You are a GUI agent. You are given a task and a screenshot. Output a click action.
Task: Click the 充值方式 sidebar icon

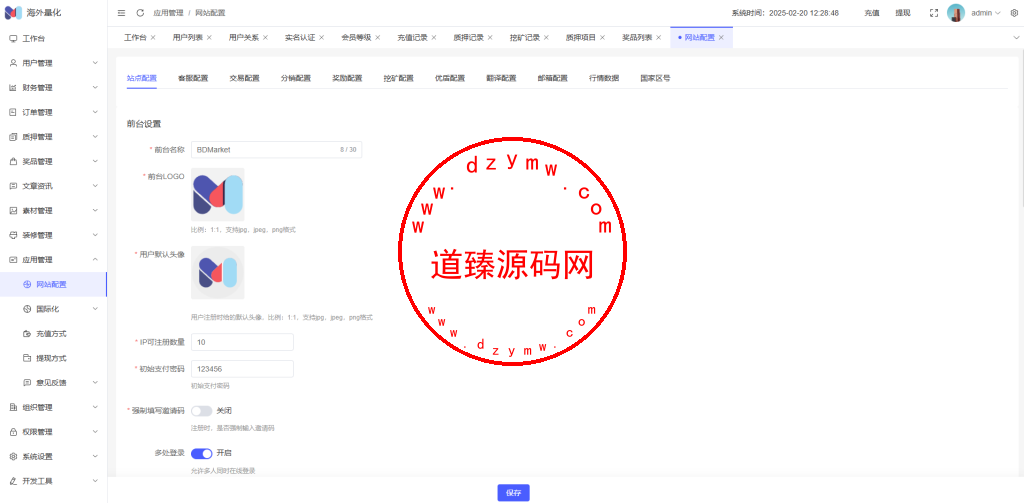click(27, 334)
